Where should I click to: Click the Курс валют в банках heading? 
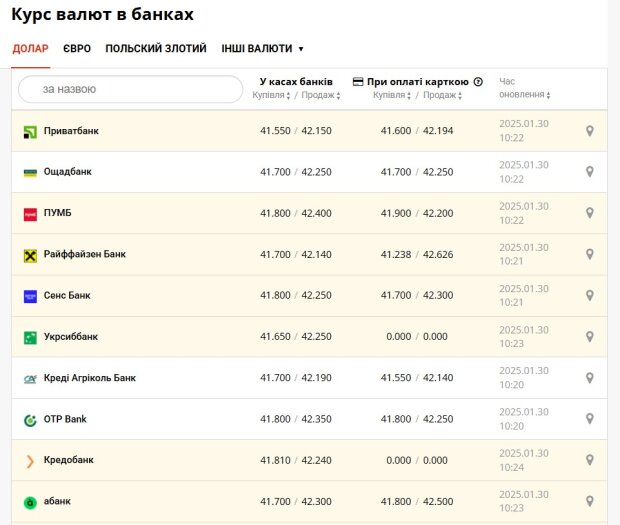tap(102, 15)
